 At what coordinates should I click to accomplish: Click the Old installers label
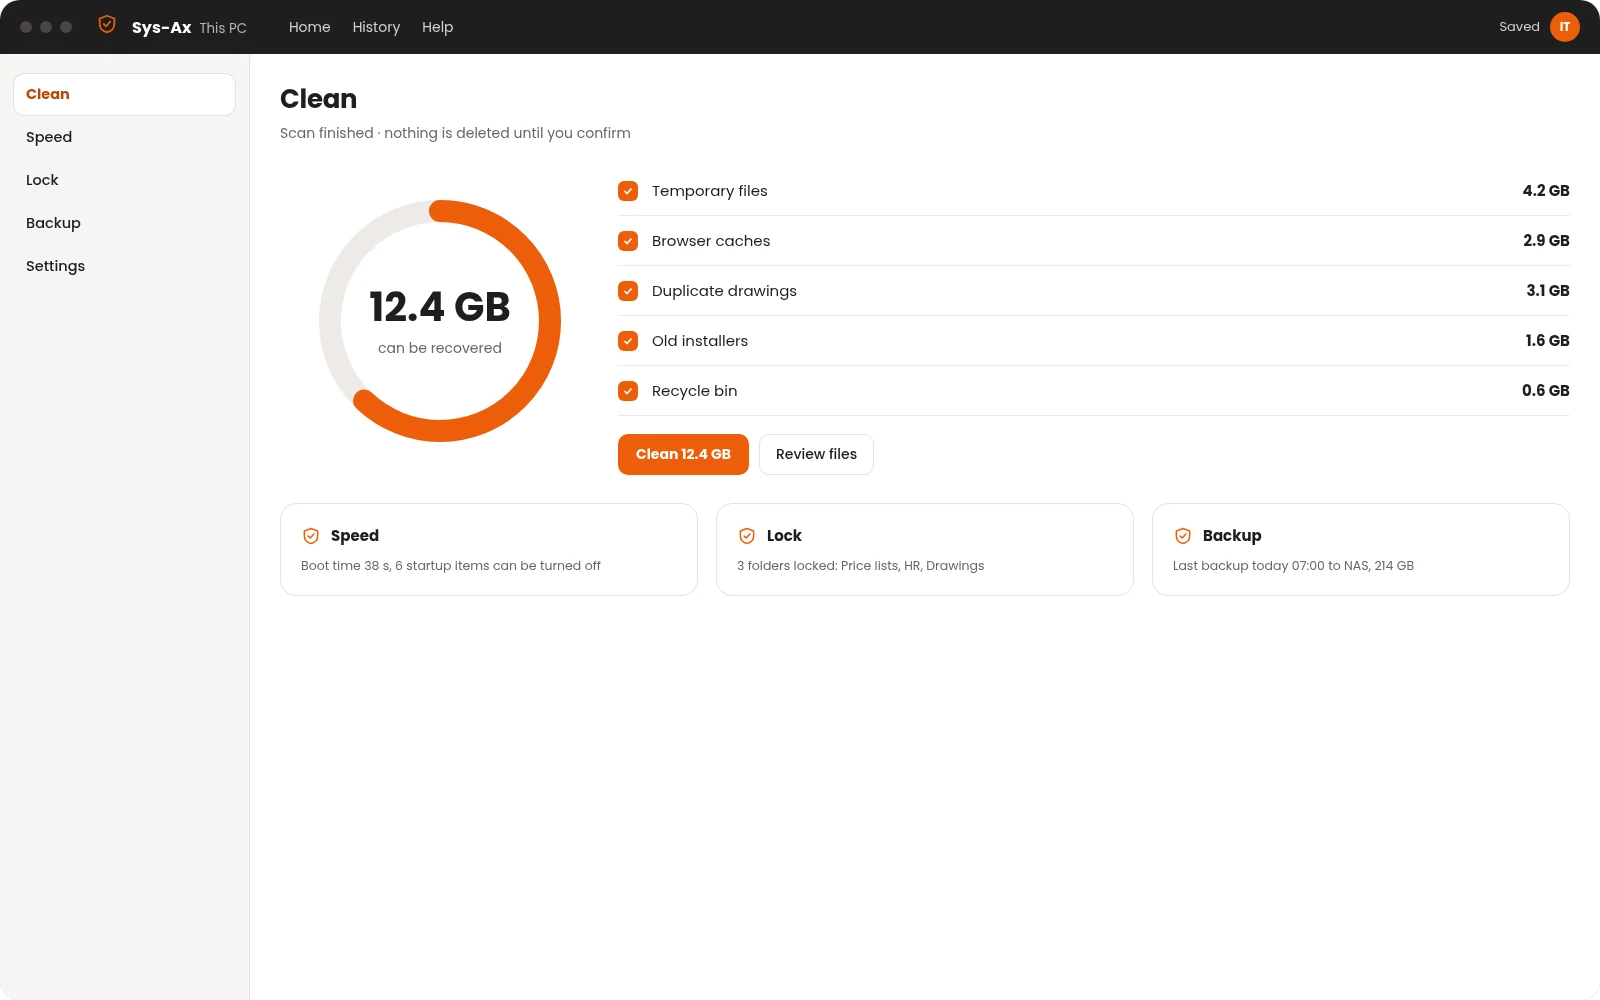pyautogui.click(x=700, y=341)
